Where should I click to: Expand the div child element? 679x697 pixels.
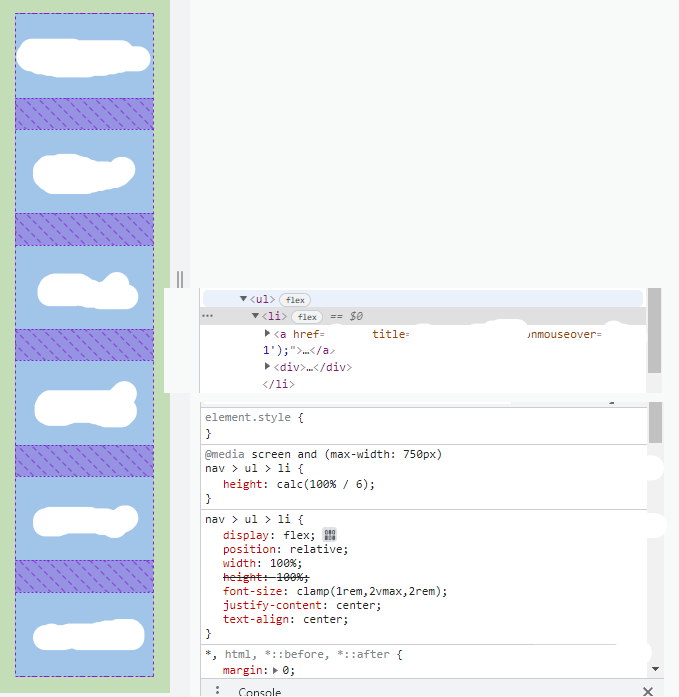tap(267, 366)
